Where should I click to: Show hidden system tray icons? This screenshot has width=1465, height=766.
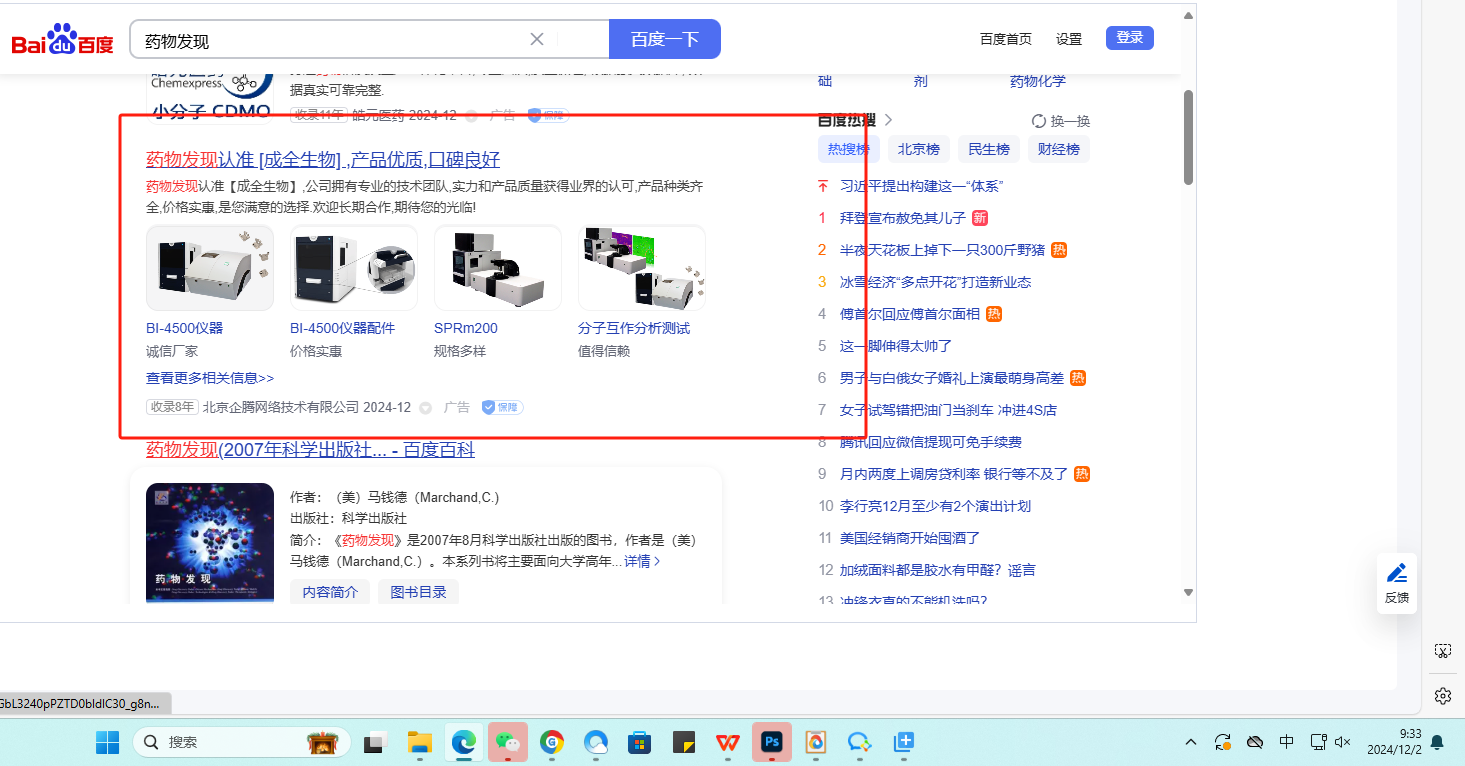pyautogui.click(x=1191, y=742)
